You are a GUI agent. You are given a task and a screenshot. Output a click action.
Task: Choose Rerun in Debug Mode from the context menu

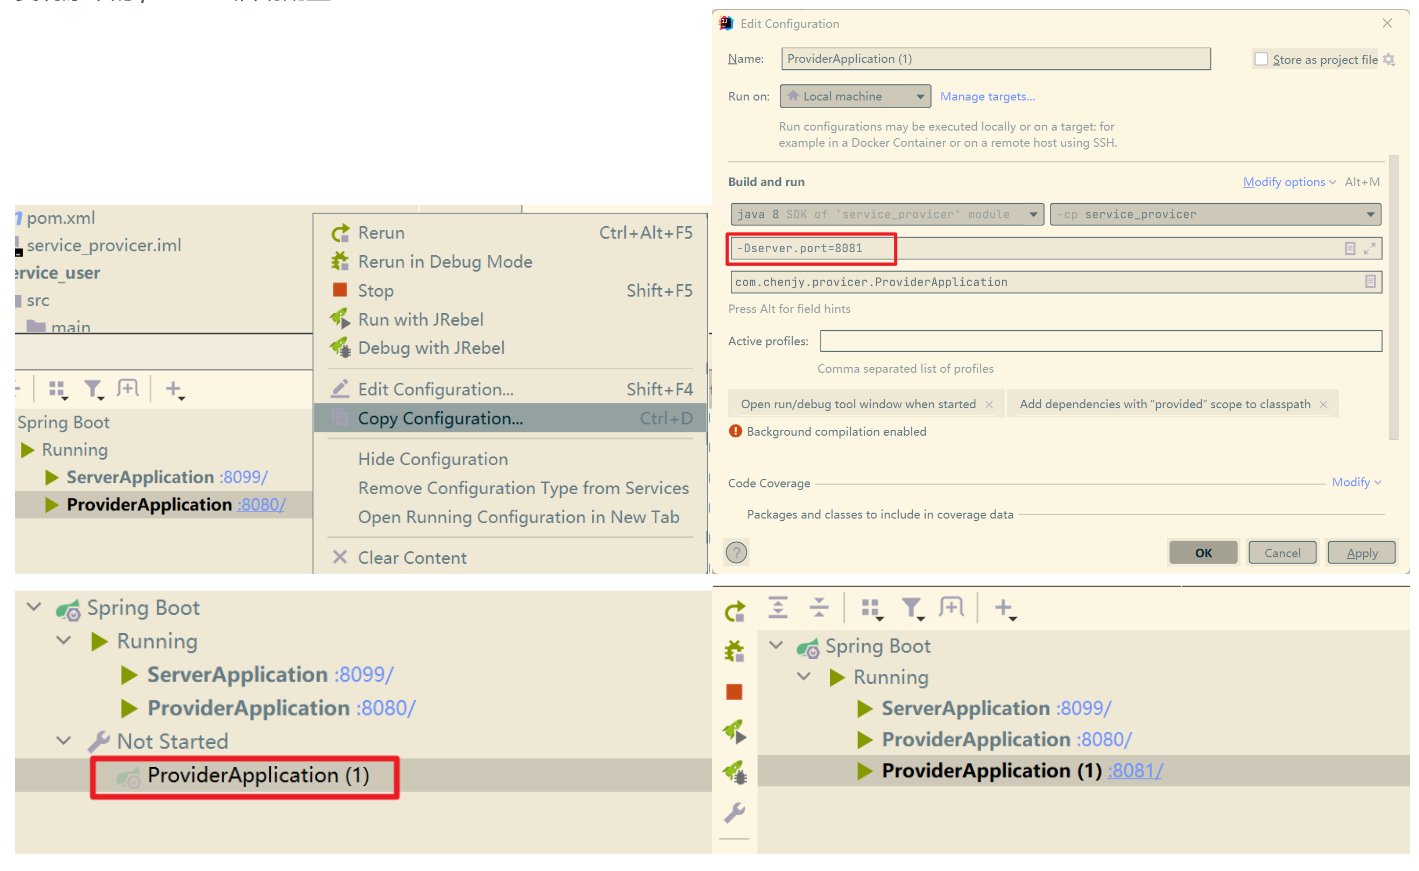[511, 262]
